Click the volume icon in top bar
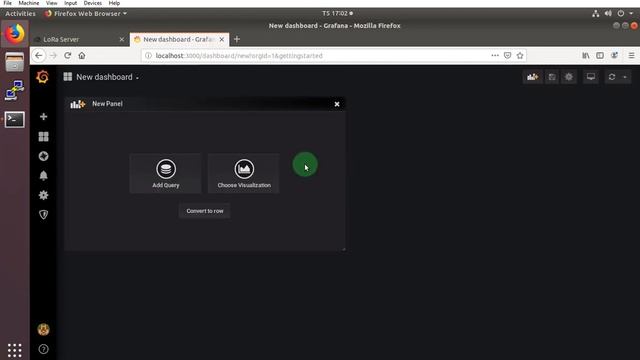The width and height of the screenshot is (640, 360). click(x=608, y=13)
